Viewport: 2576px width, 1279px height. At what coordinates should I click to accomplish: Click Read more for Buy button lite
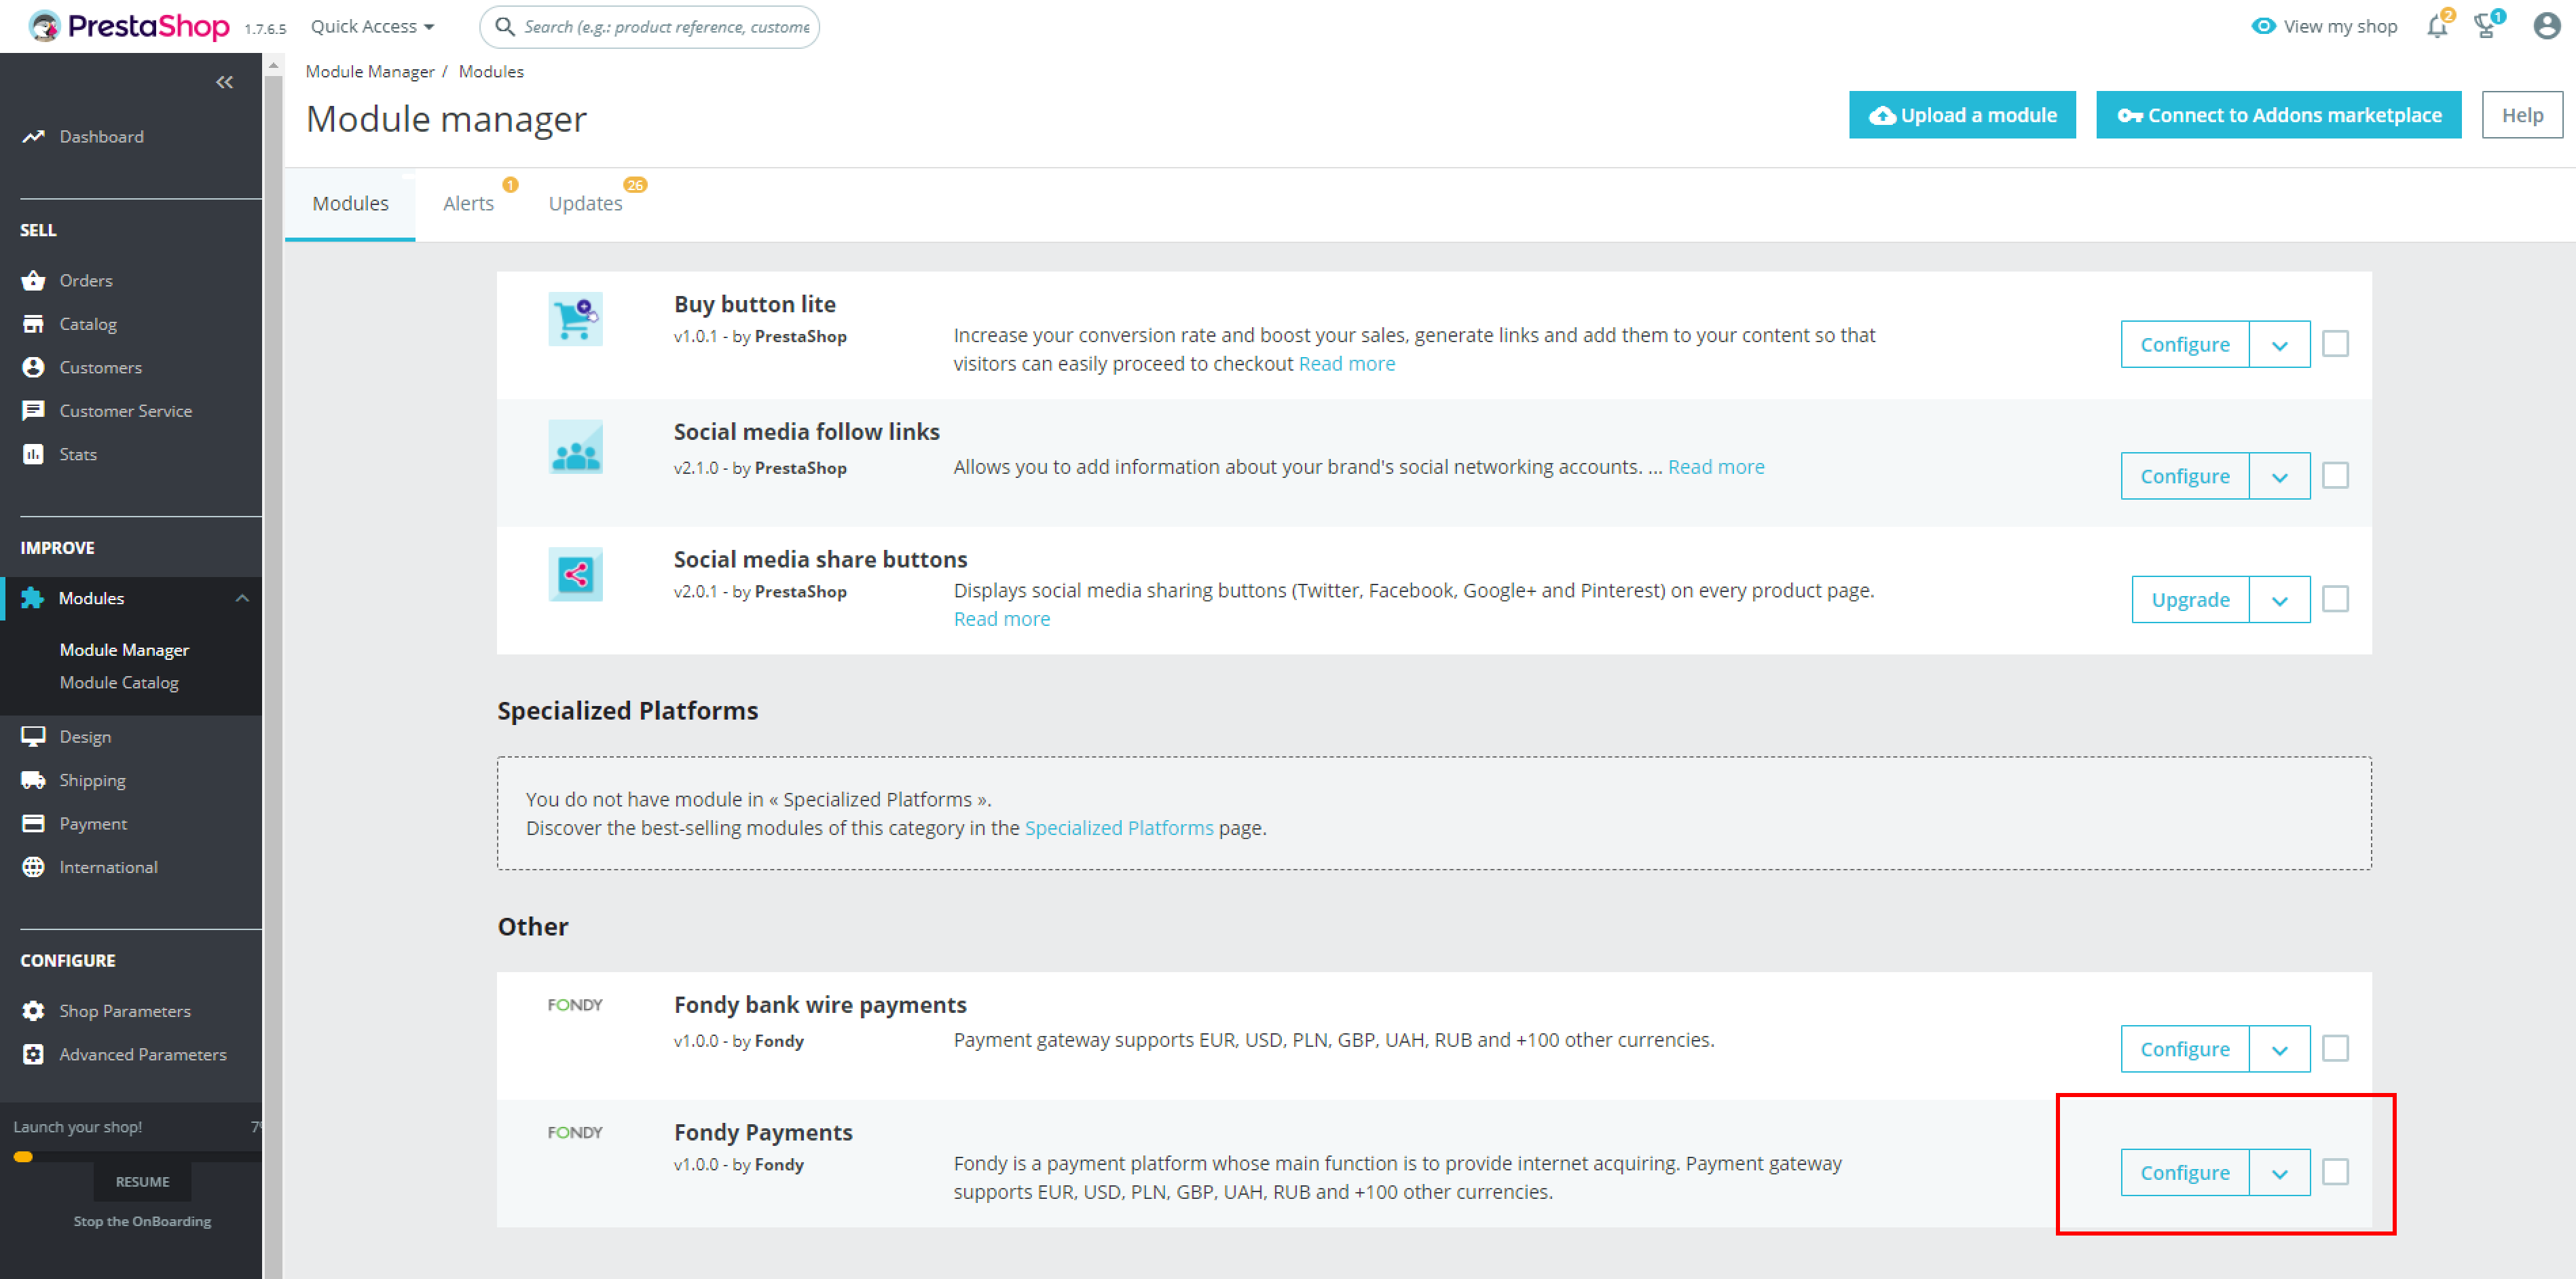pos(1346,364)
